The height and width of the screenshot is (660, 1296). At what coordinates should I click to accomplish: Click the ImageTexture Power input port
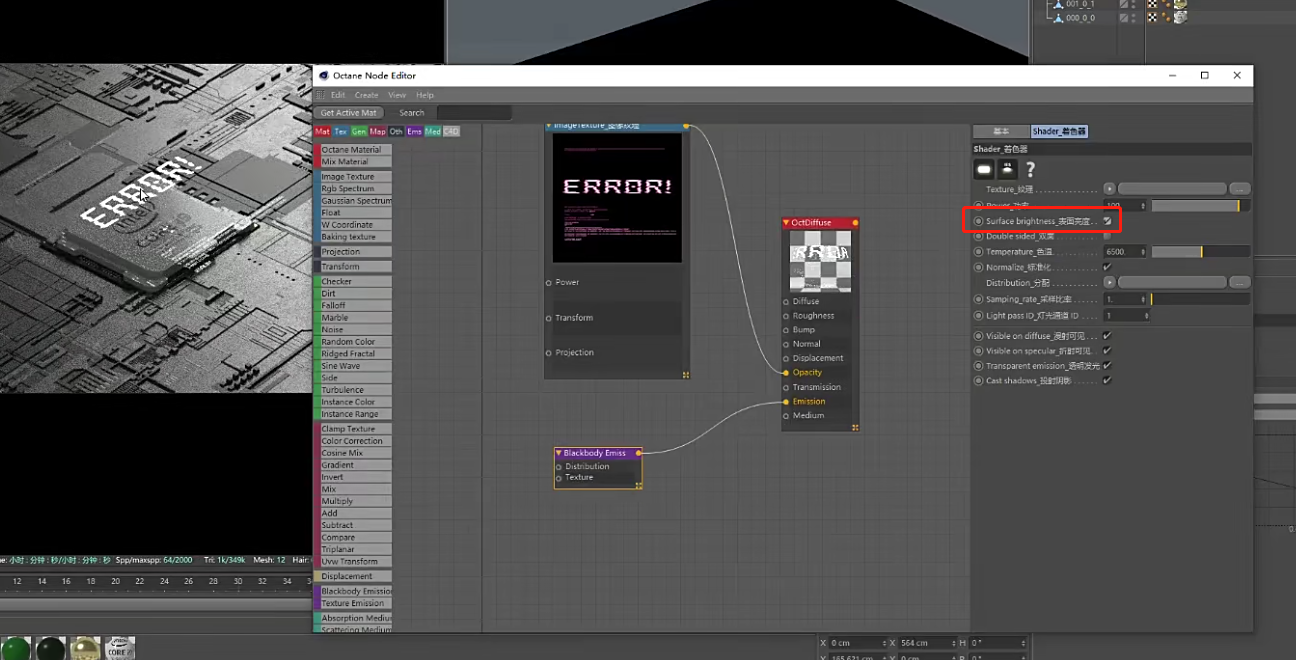pos(549,283)
